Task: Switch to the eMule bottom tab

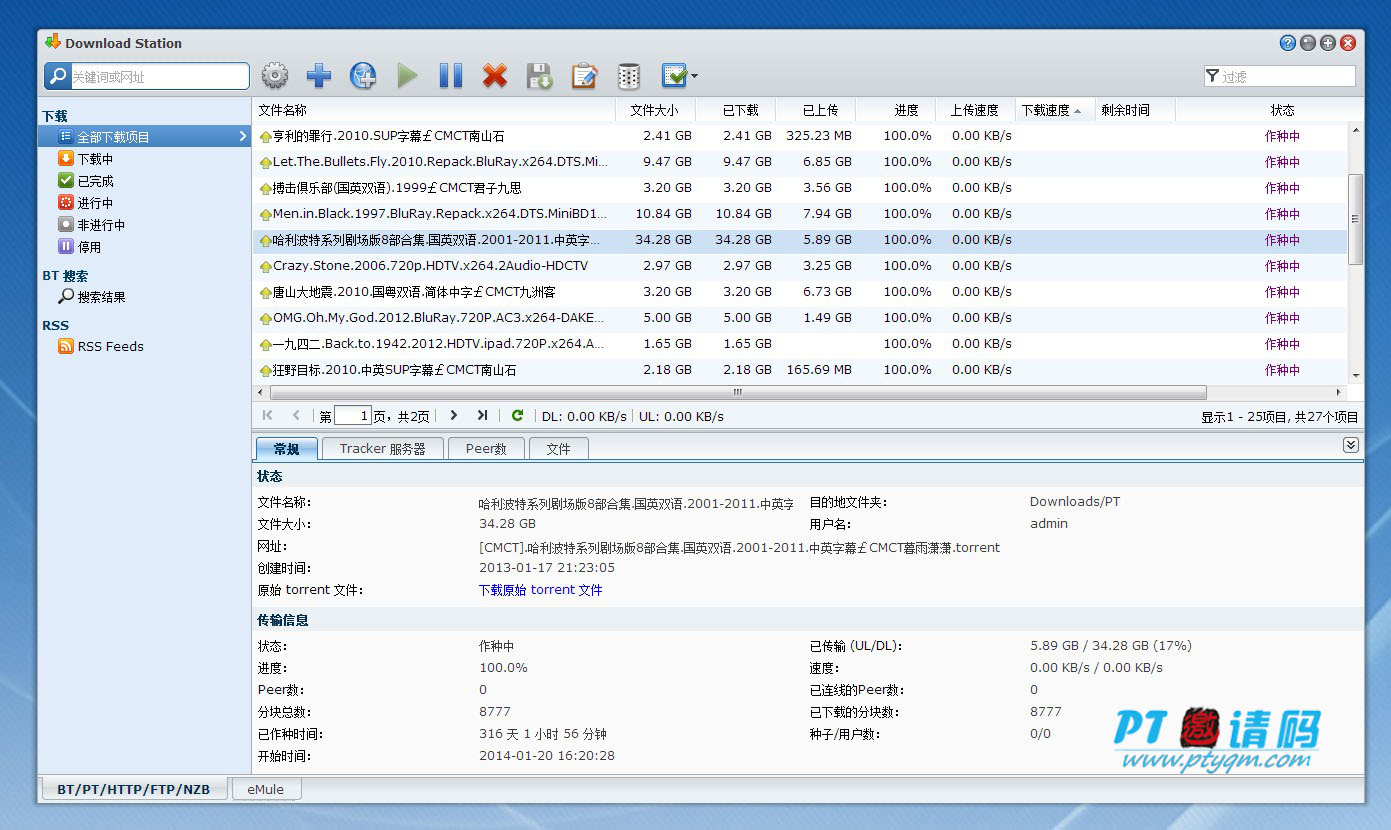Action: [x=266, y=789]
